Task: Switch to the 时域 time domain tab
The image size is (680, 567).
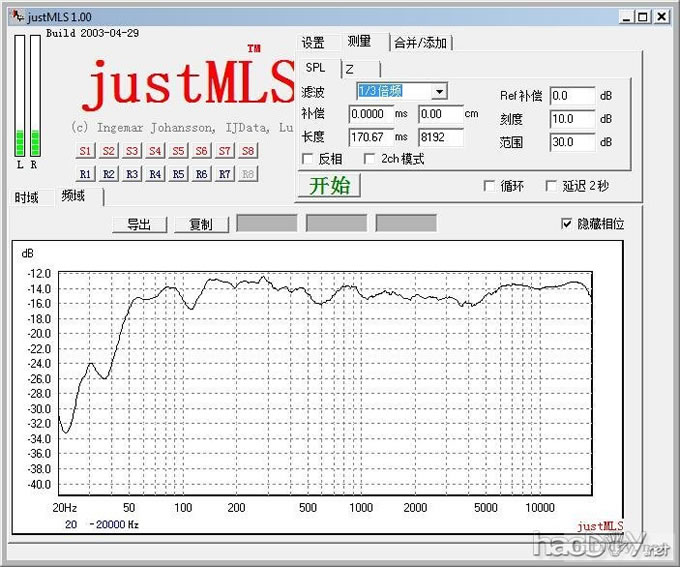Action: pyautogui.click(x=27, y=197)
